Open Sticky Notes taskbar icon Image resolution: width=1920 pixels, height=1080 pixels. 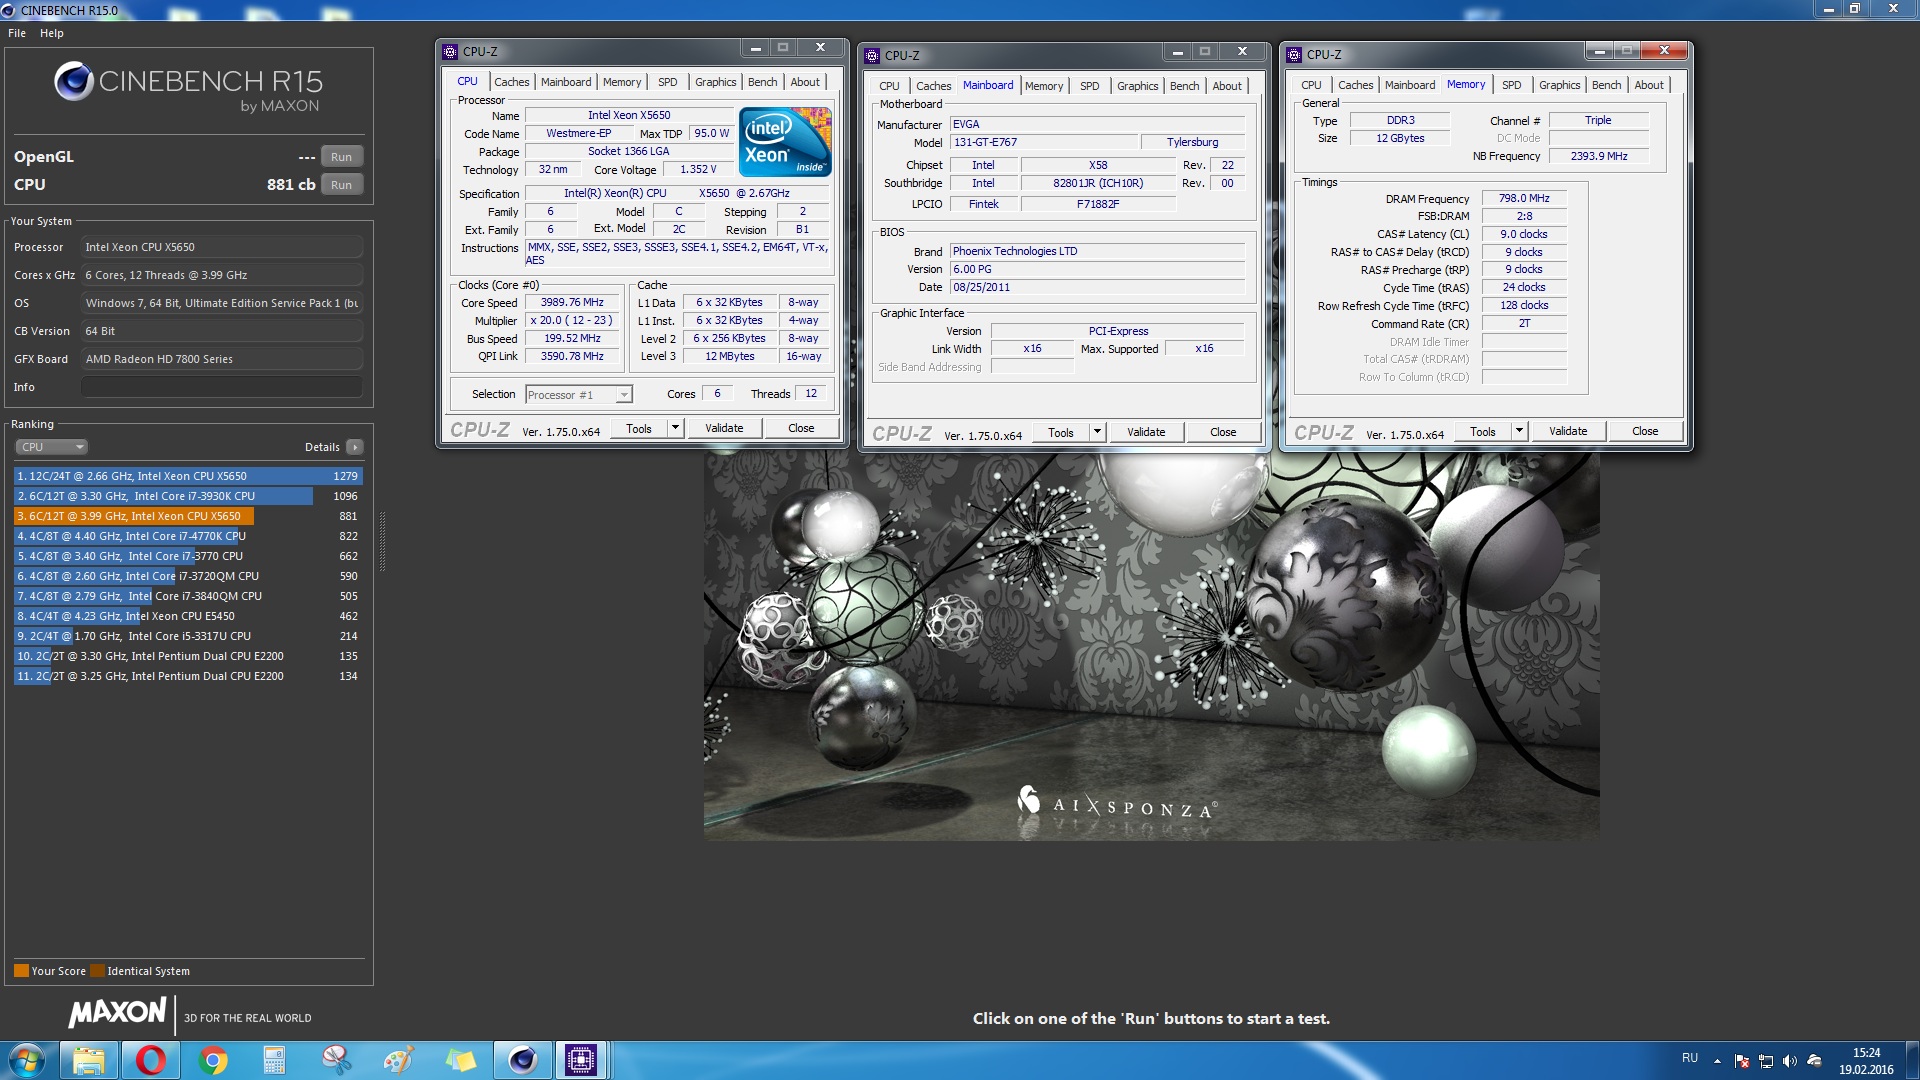[461, 1060]
